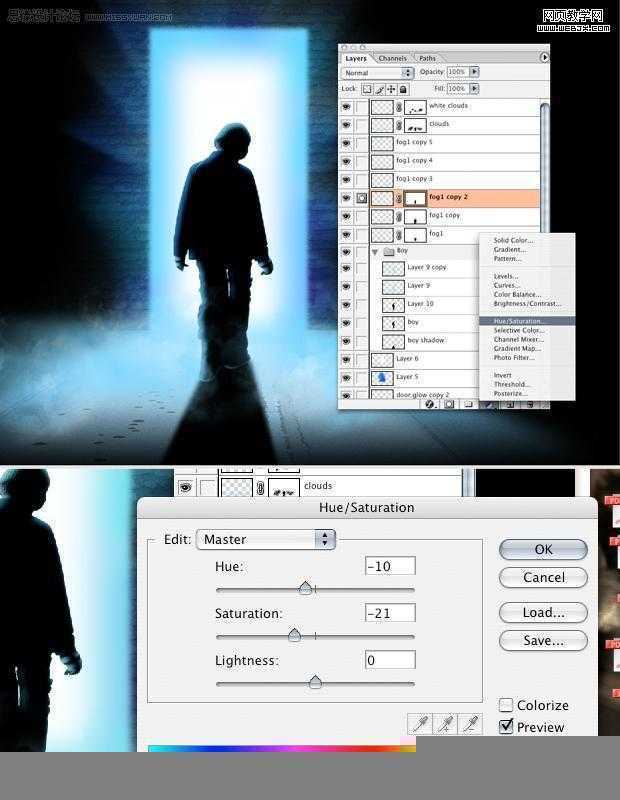Click the mask link icon on fog1 copy
The image size is (620, 800).
(399, 217)
